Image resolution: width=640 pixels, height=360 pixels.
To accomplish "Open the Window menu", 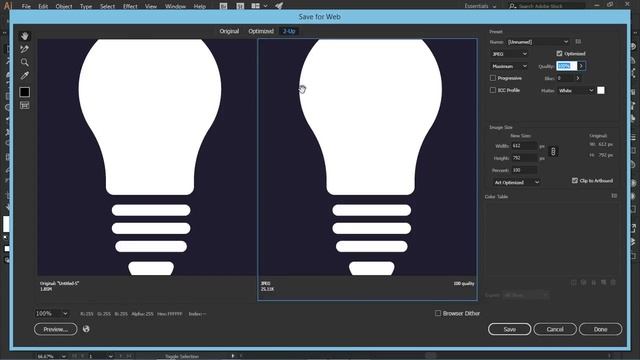I will (x=176, y=6).
